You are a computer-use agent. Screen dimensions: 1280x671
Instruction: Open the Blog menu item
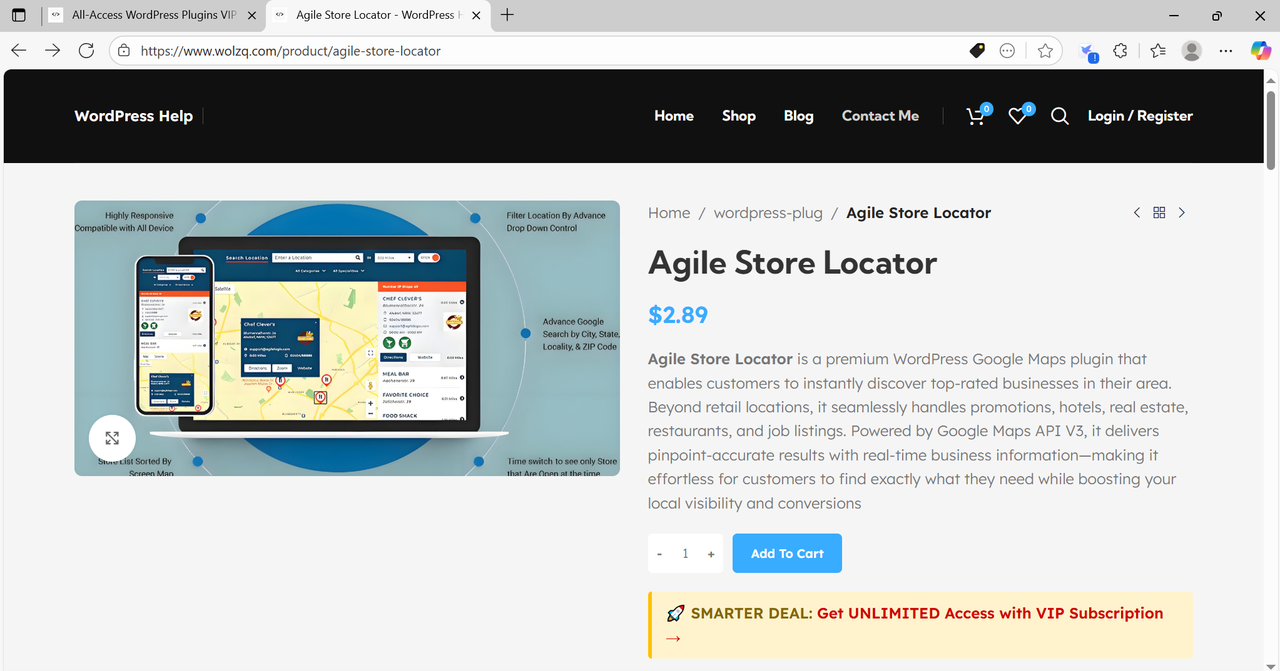pos(798,116)
